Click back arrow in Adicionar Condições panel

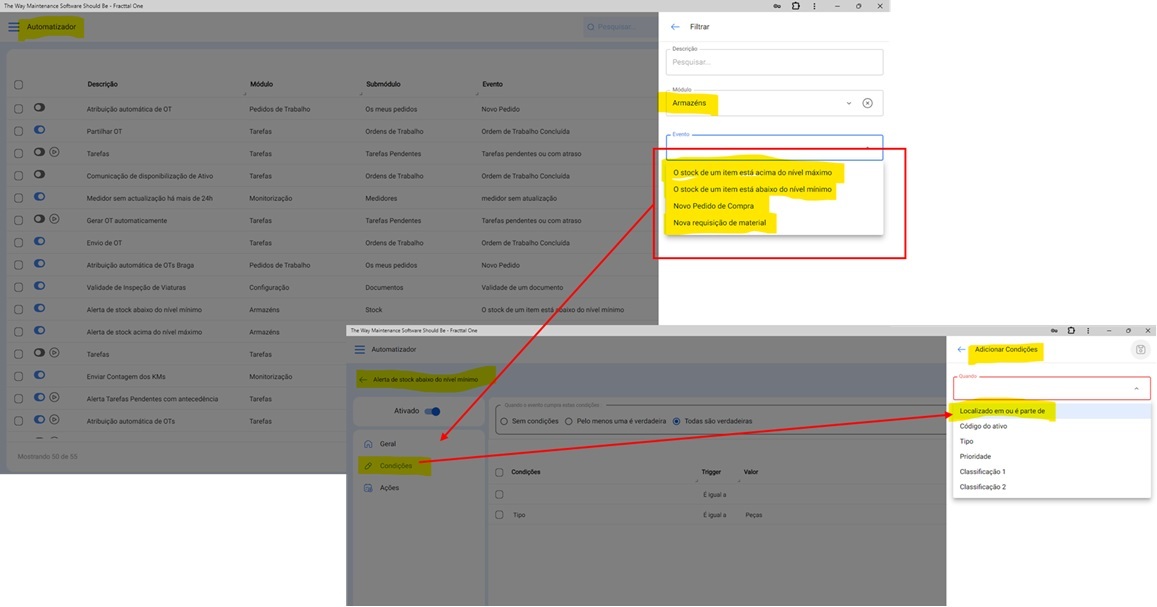pyautogui.click(x=961, y=349)
